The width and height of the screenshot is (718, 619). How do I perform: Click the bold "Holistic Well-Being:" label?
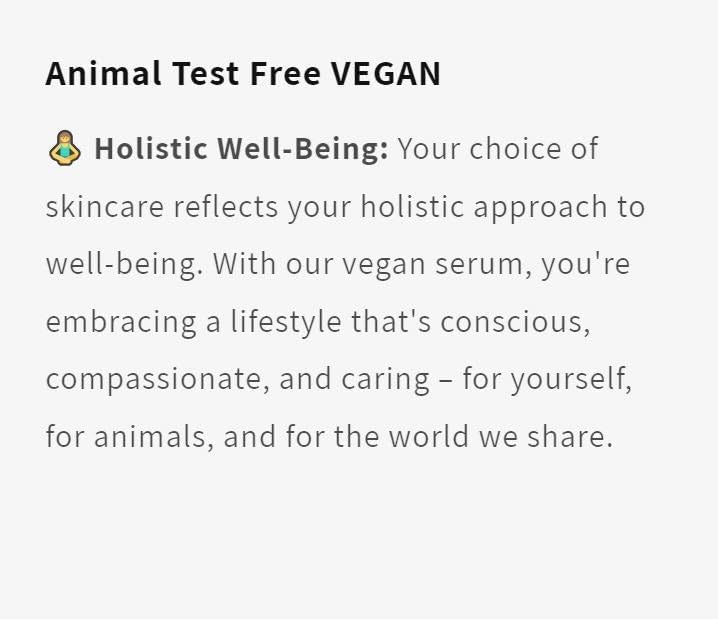coord(241,150)
